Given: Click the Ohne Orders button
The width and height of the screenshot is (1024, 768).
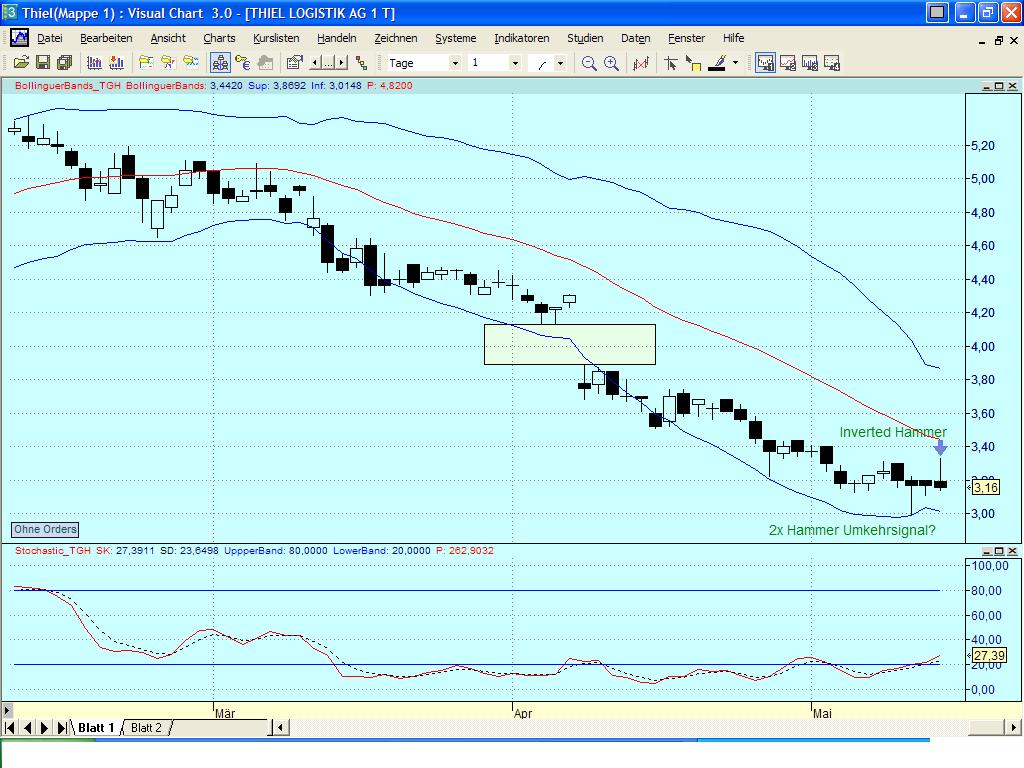Looking at the screenshot, I should coord(44,529).
